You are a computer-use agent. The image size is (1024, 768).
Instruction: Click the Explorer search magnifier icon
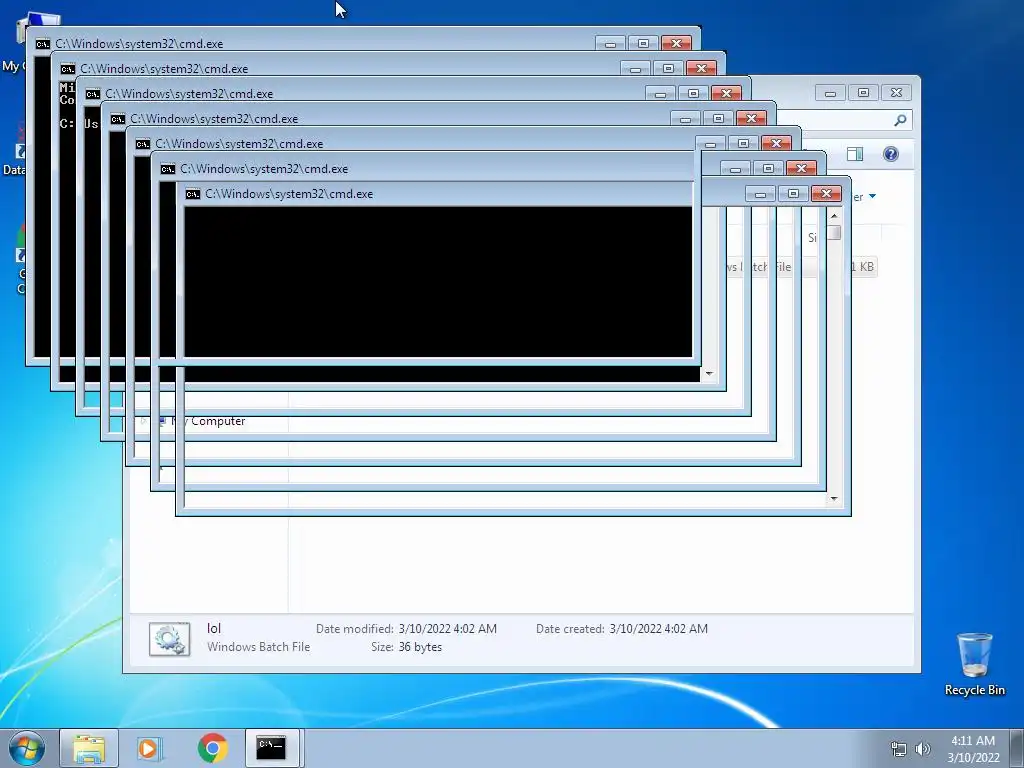click(900, 120)
